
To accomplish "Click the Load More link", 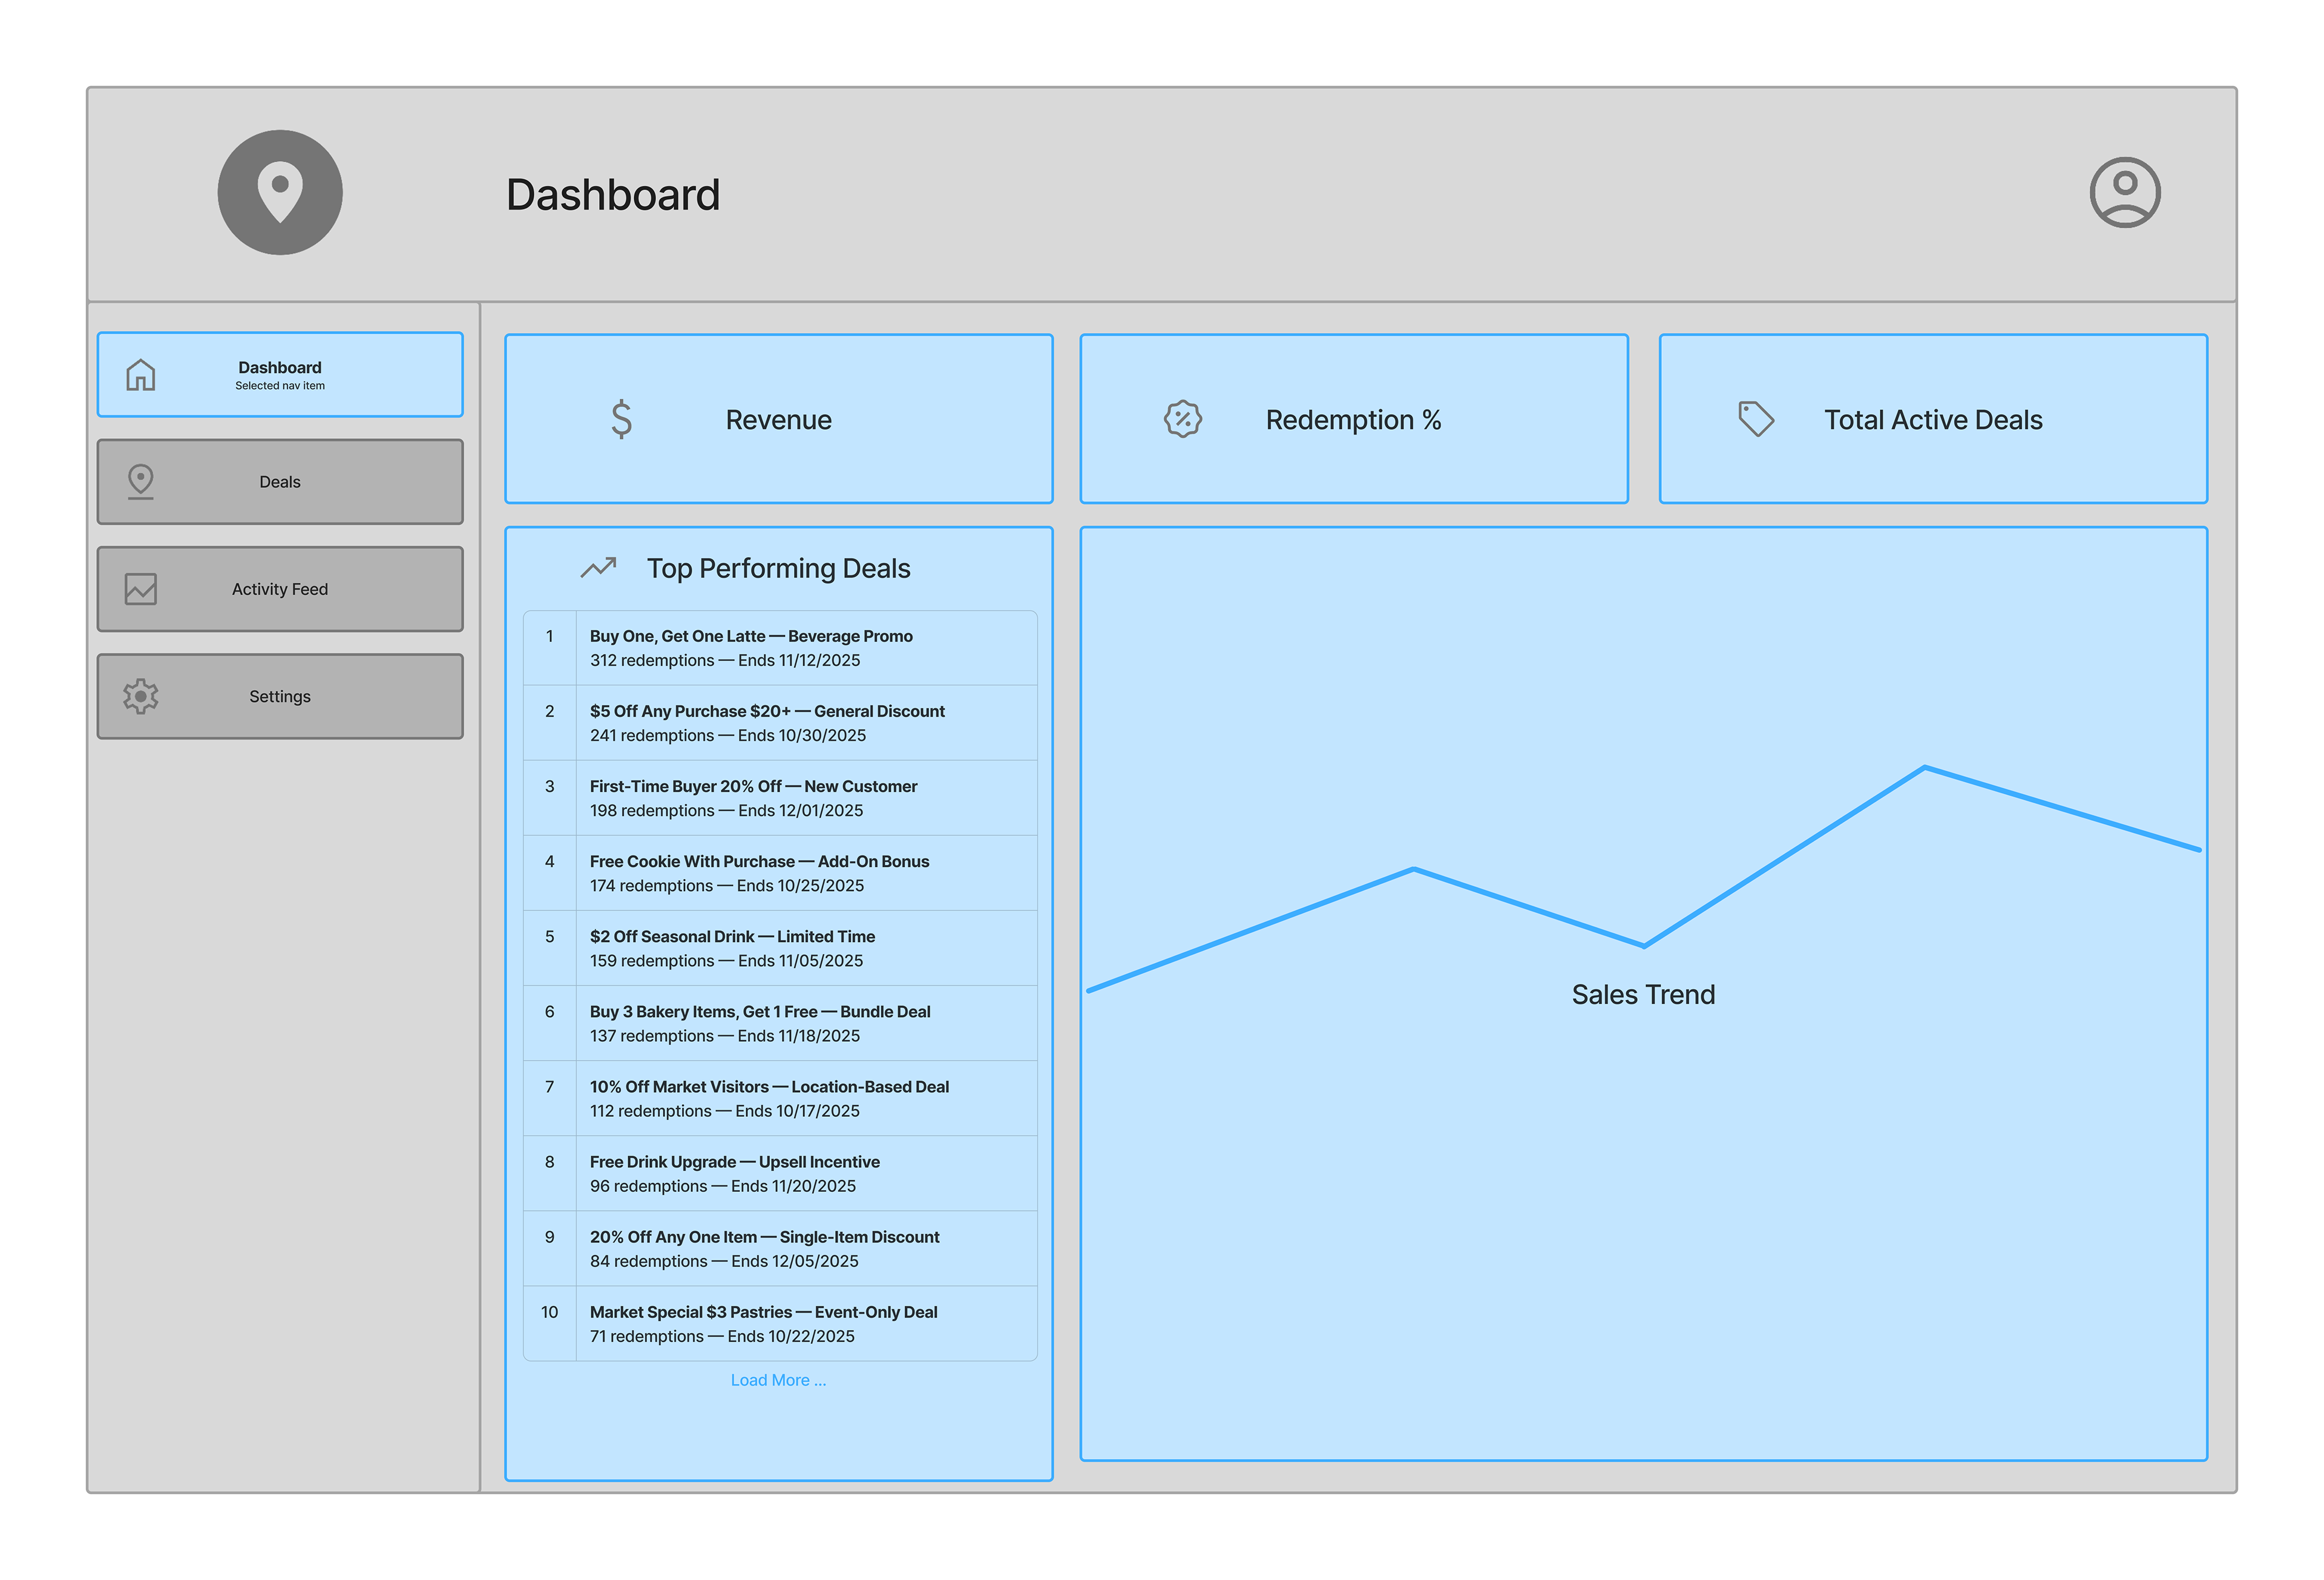I will tap(778, 1380).
